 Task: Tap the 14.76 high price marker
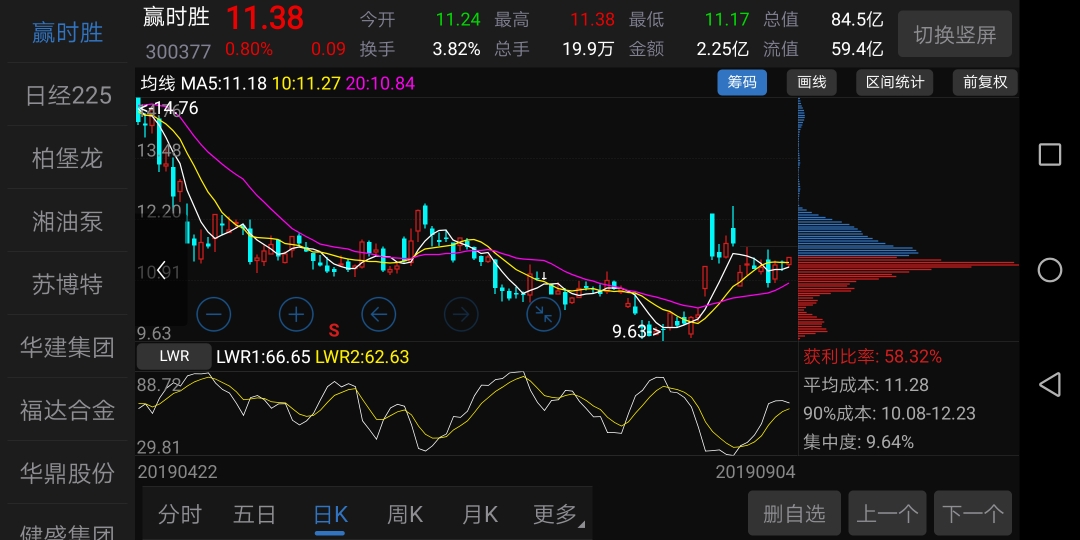click(x=168, y=108)
